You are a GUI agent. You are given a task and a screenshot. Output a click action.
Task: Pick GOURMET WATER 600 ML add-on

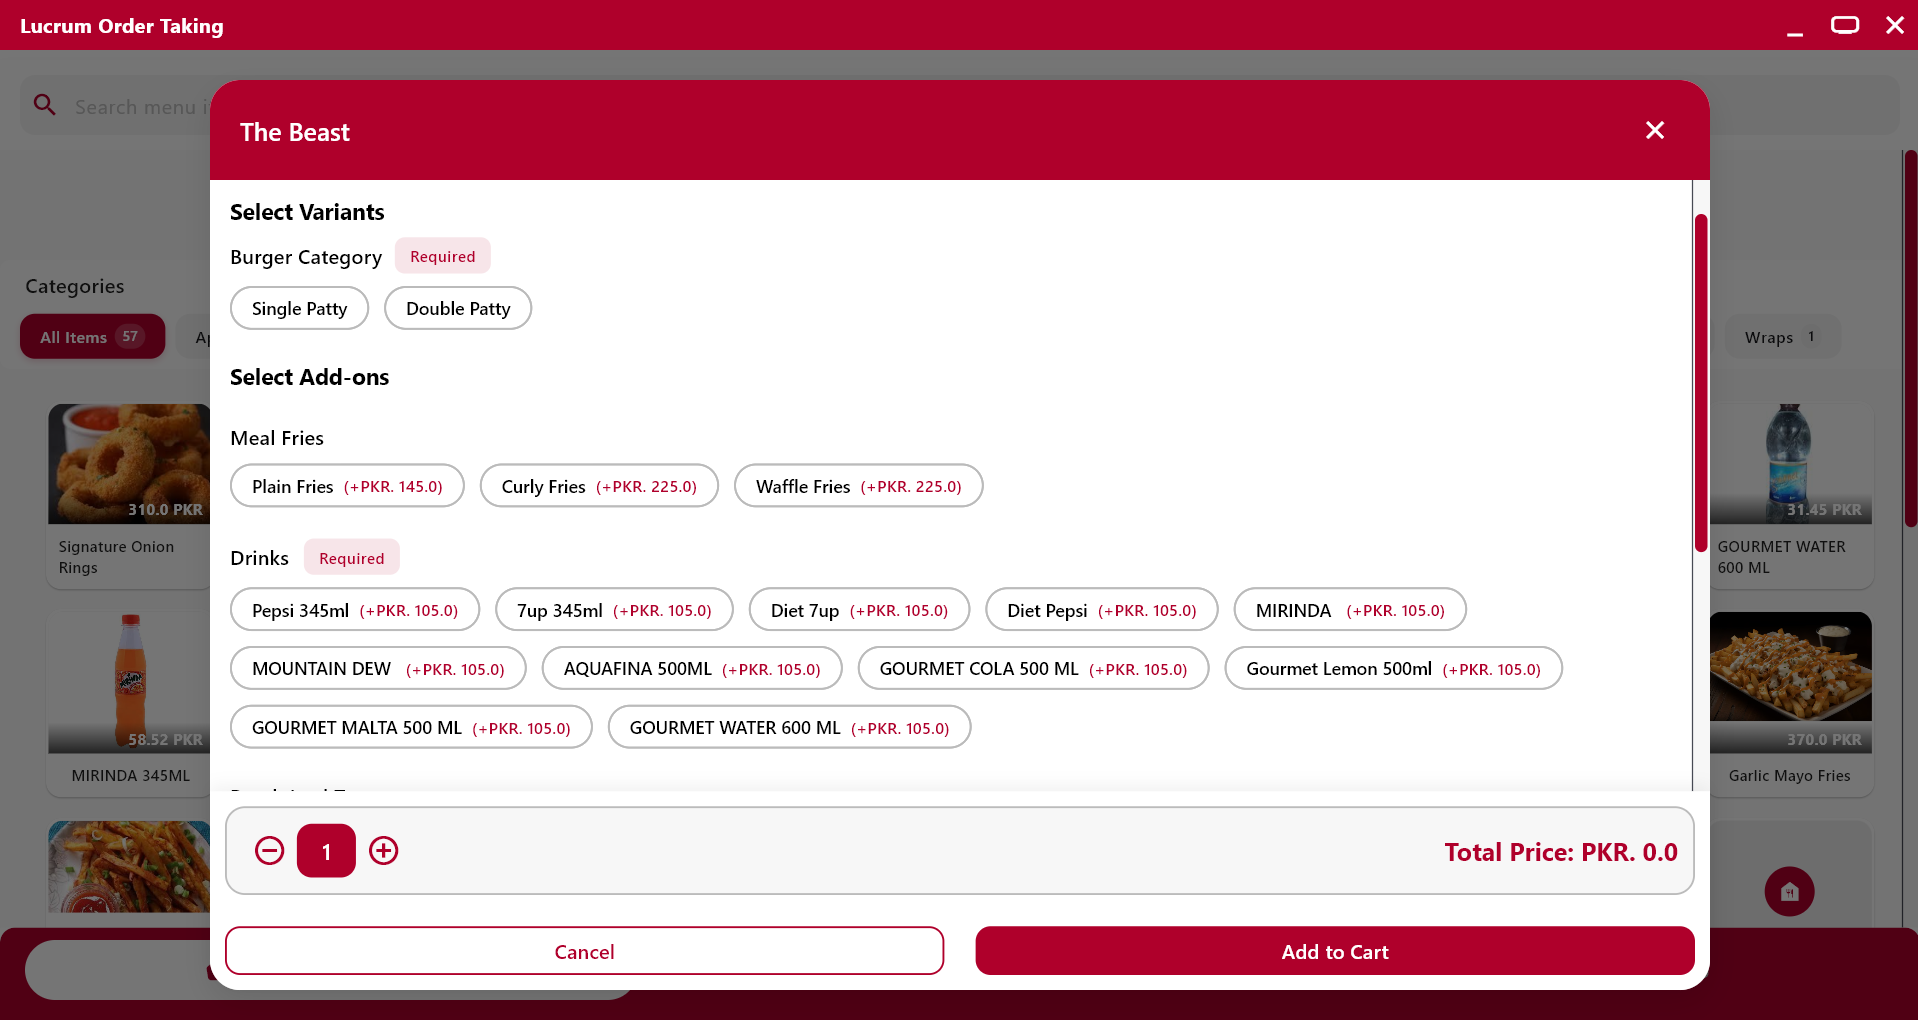tap(788, 728)
